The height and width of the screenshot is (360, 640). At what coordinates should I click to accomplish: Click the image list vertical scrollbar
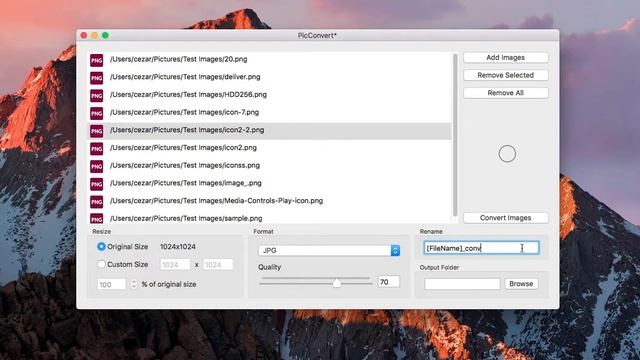pos(455,136)
